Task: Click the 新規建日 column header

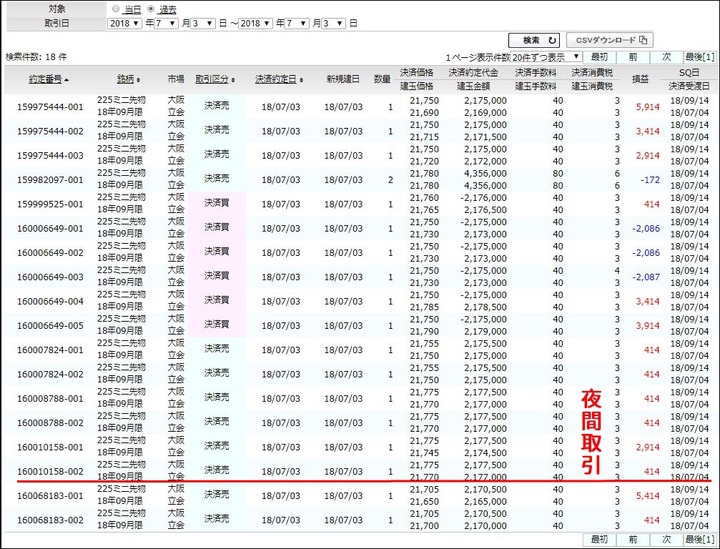Action: click(343, 79)
